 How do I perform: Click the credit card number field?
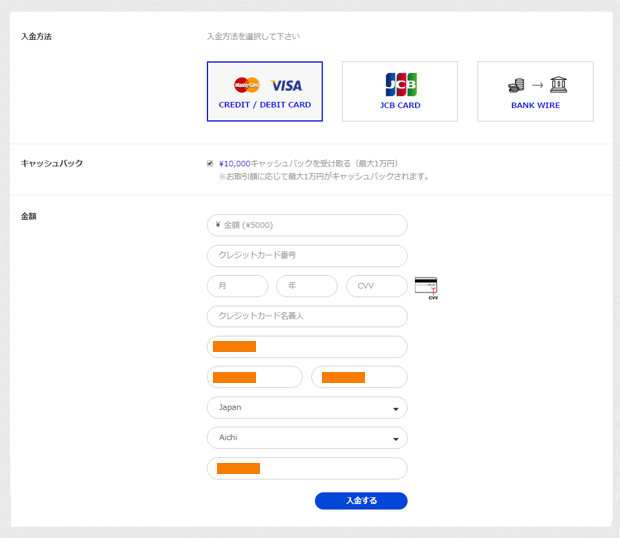coord(307,256)
